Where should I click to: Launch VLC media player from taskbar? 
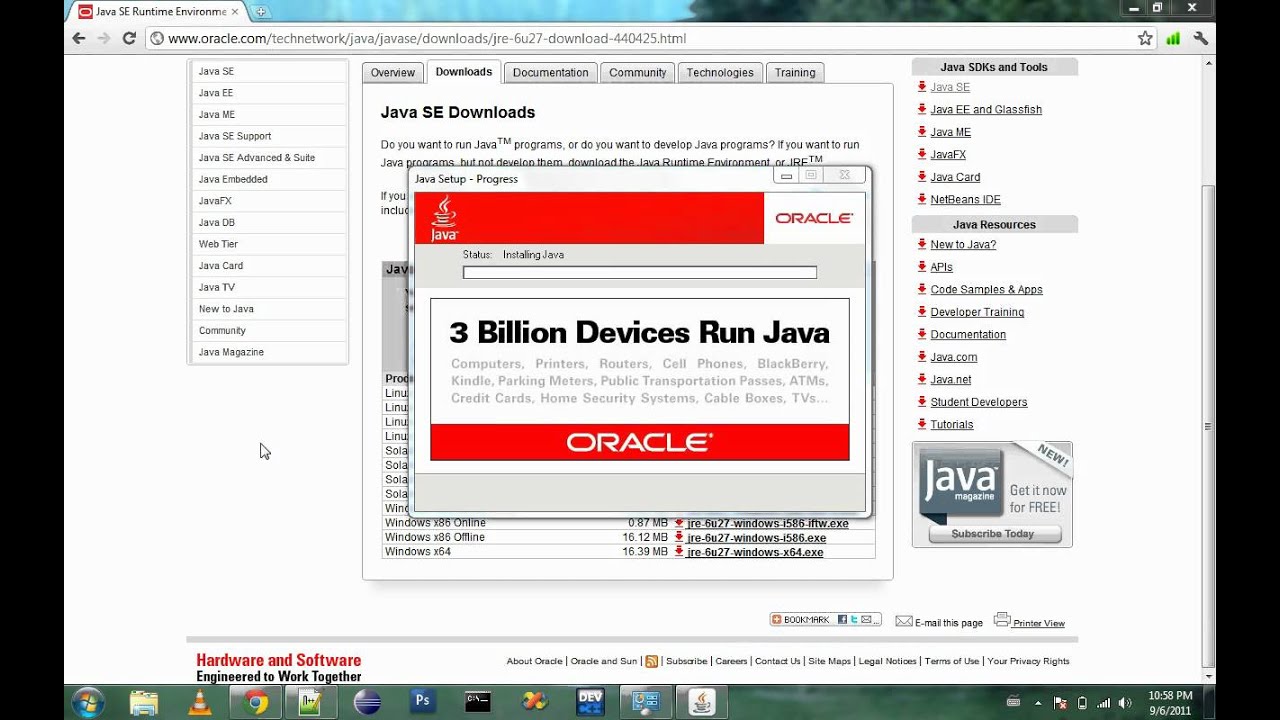[x=200, y=702]
